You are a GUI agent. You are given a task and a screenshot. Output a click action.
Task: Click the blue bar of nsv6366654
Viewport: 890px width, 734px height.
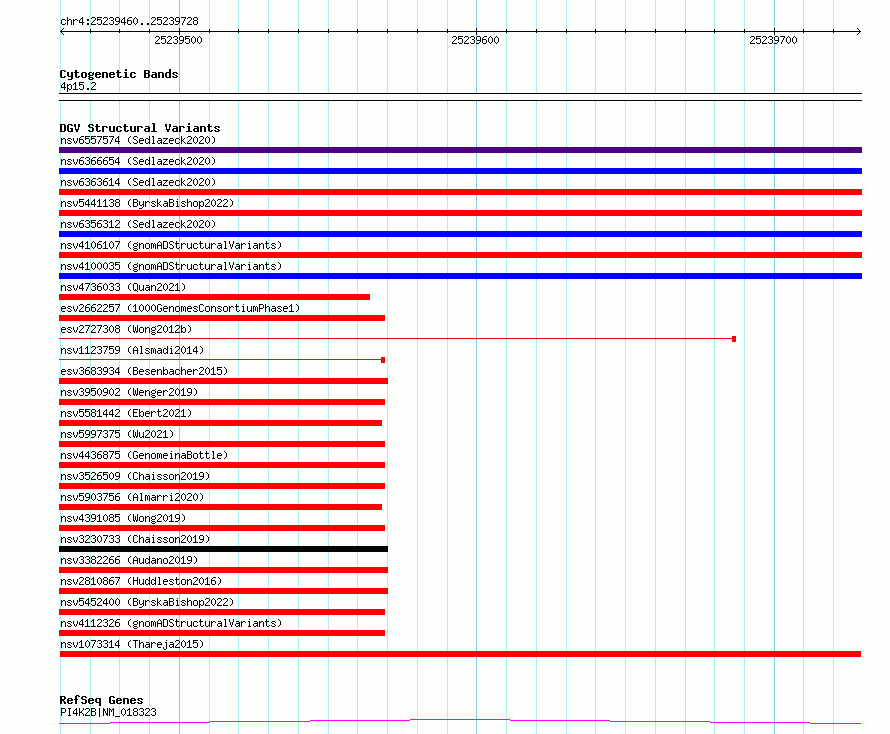point(460,171)
